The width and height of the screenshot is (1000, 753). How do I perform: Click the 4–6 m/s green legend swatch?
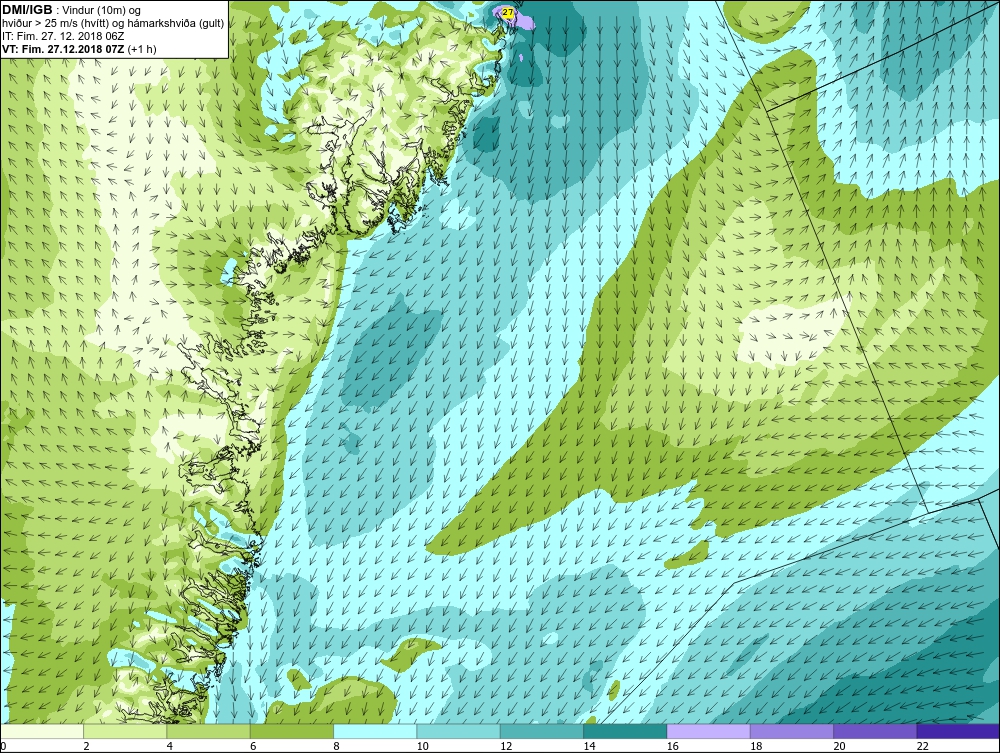pyautogui.click(x=209, y=731)
